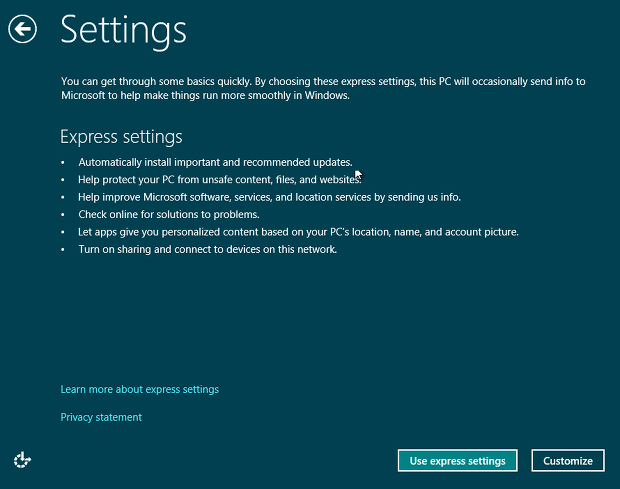Select the Settings page title
This screenshot has height=489, width=620.
pos(123,31)
